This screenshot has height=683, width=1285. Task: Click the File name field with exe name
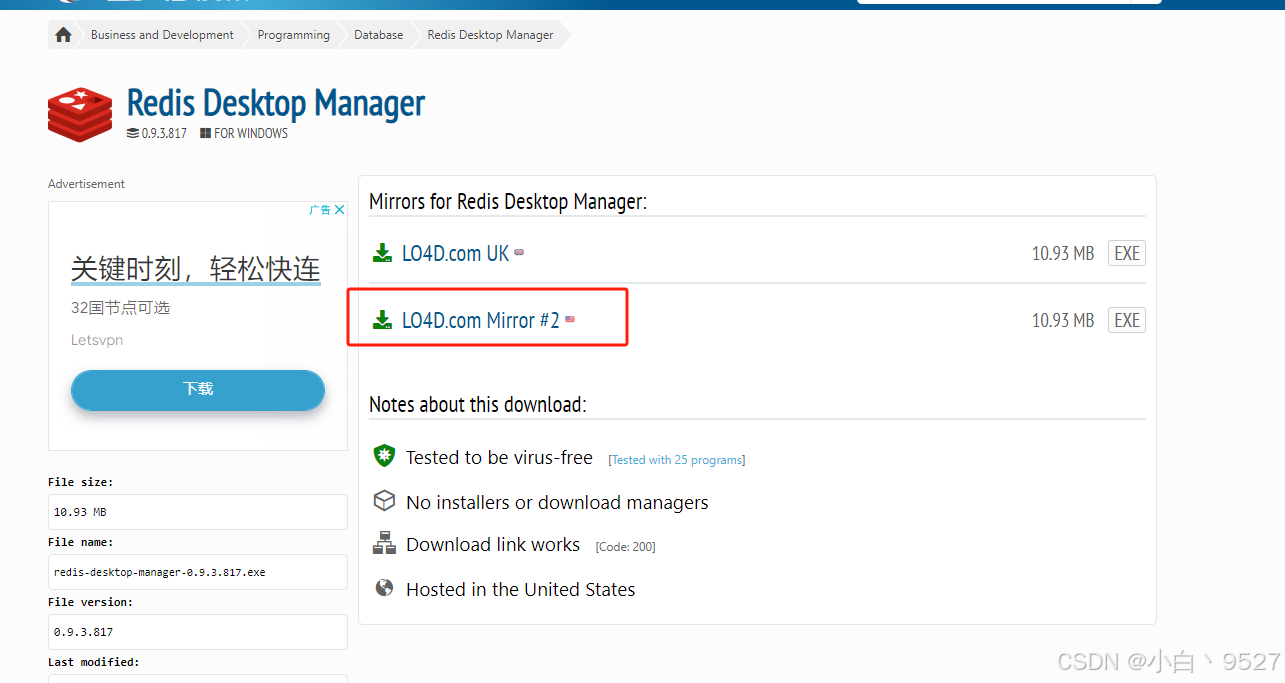198,572
